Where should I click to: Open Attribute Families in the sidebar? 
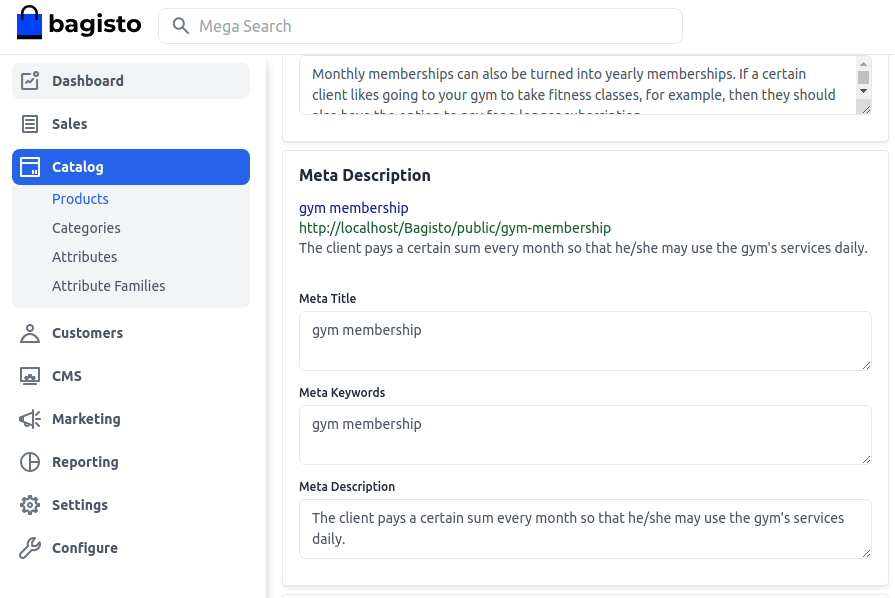click(x=108, y=286)
